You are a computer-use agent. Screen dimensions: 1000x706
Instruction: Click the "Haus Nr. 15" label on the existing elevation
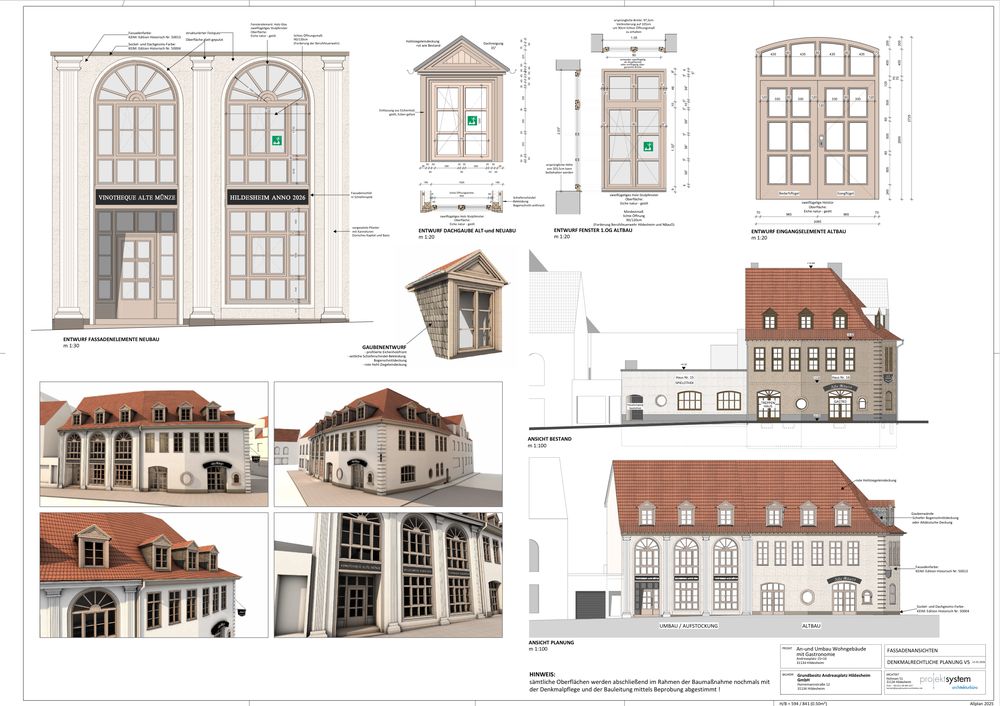coord(684,378)
